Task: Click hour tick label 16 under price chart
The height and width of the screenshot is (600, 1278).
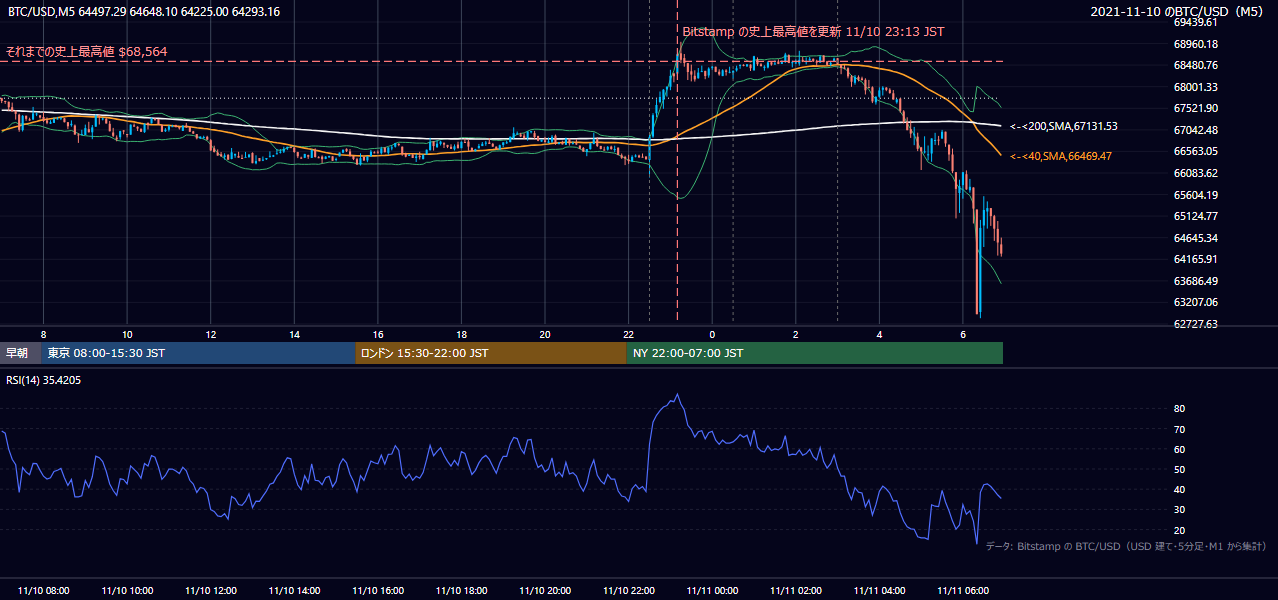Action: [378, 334]
